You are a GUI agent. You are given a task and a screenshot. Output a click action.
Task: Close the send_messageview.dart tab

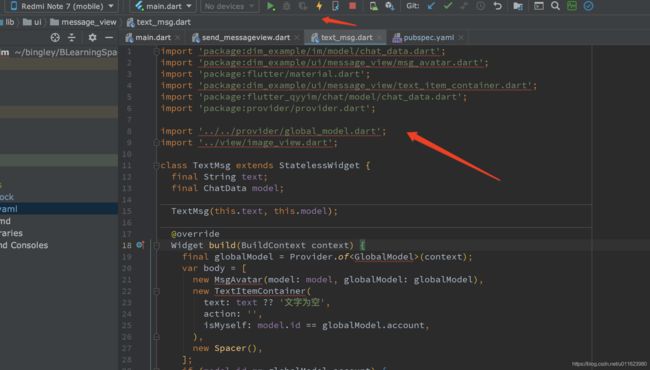click(297, 38)
